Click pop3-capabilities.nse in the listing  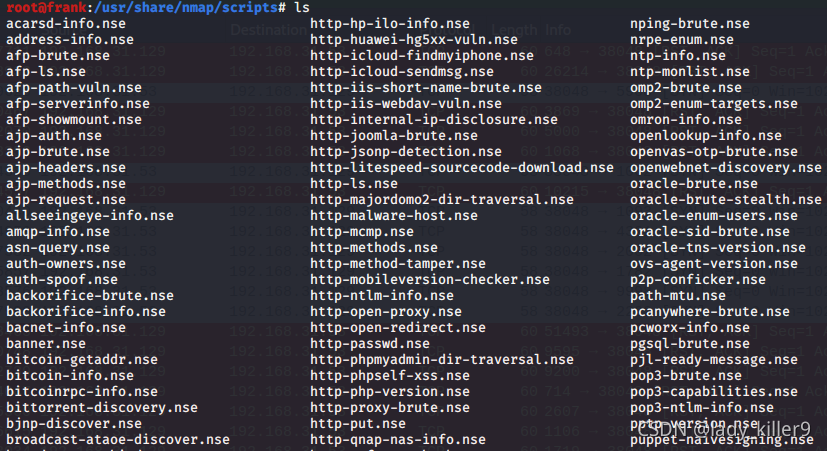[714, 392]
